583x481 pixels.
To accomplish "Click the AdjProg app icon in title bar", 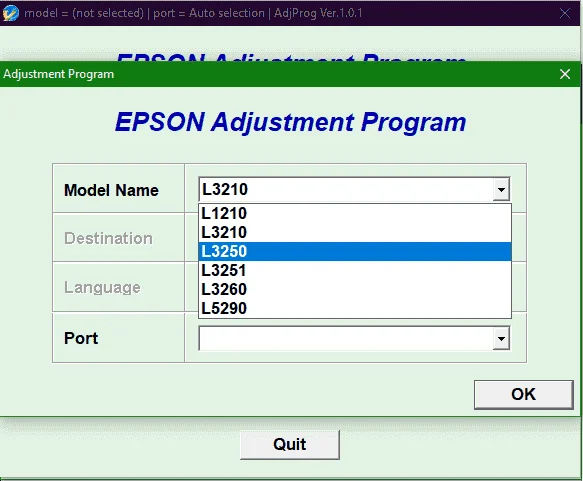I will (x=10, y=13).
